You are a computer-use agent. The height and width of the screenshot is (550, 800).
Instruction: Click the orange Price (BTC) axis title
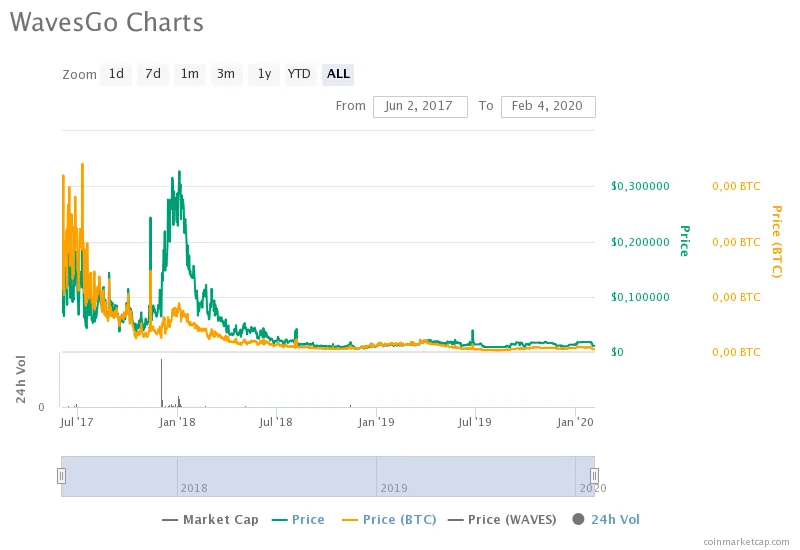777,242
